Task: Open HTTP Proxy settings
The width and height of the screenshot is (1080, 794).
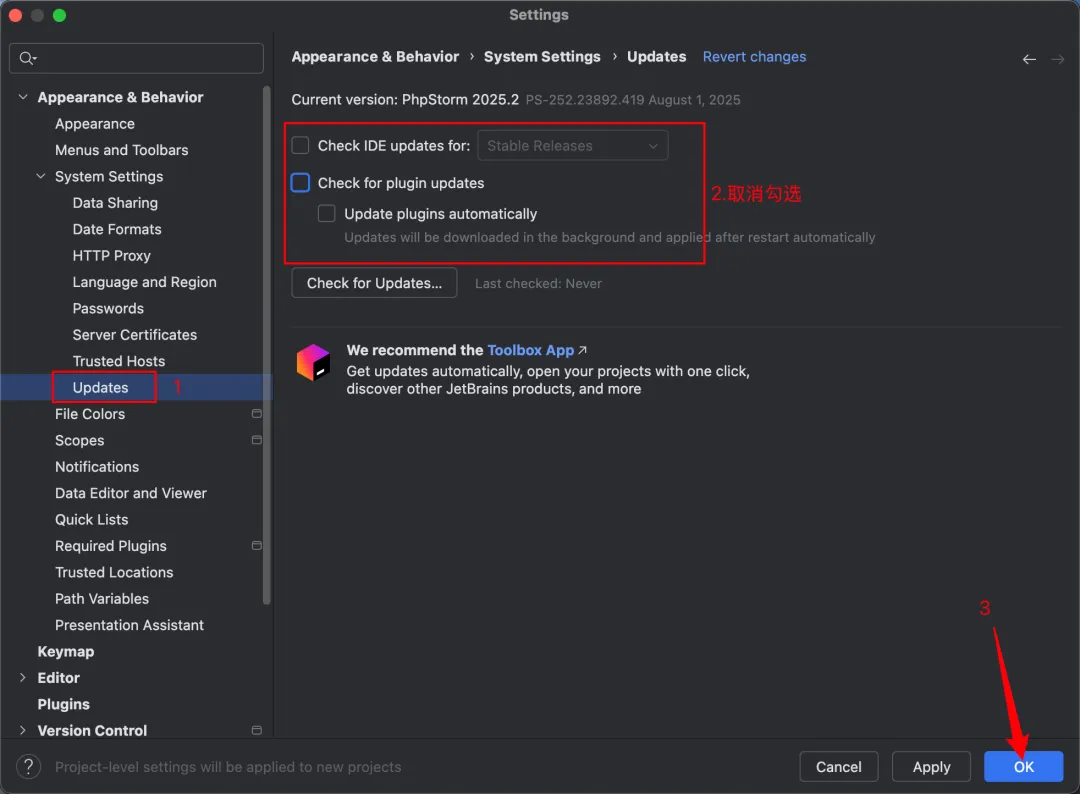Action: [x=112, y=255]
